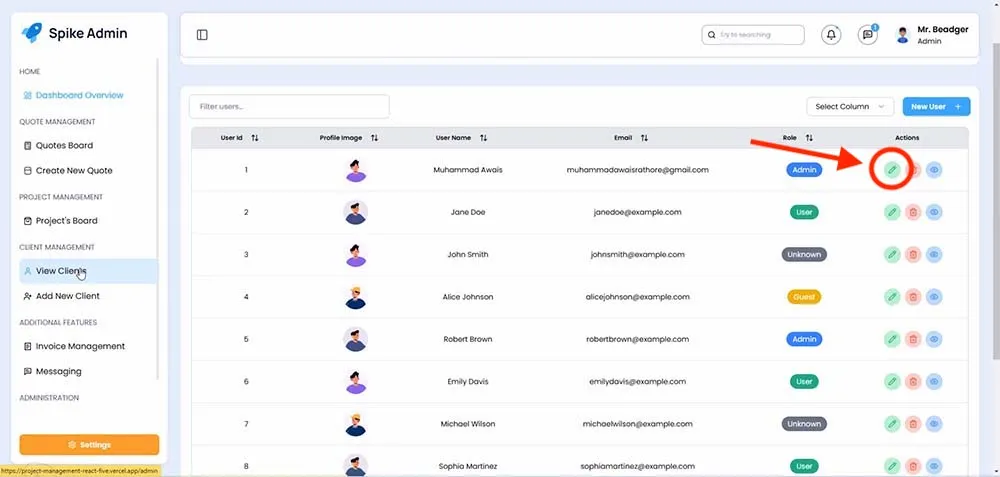
Task: Click the sidebar menu scrollbar
Action: pyautogui.click(x=157, y=217)
